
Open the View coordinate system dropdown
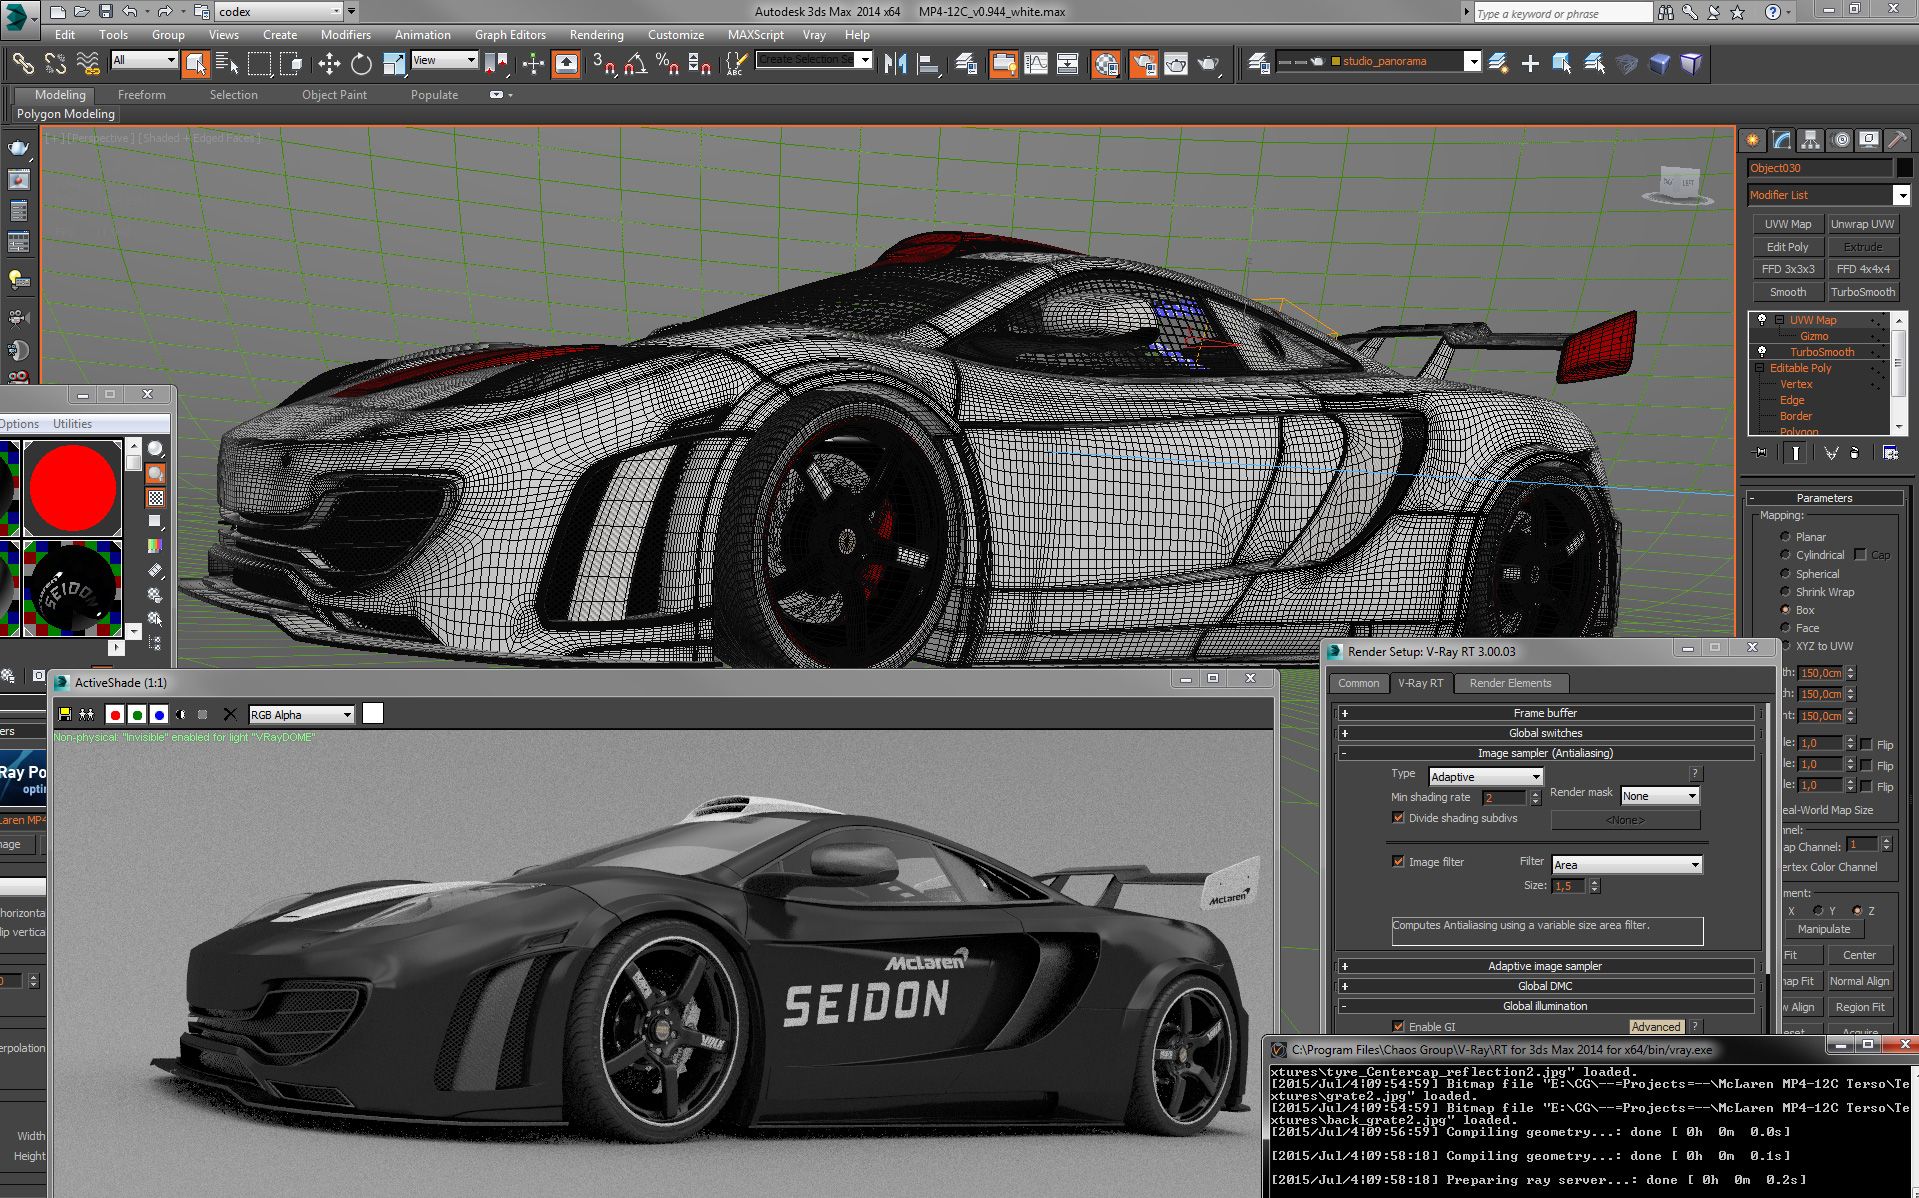click(x=445, y=60)
